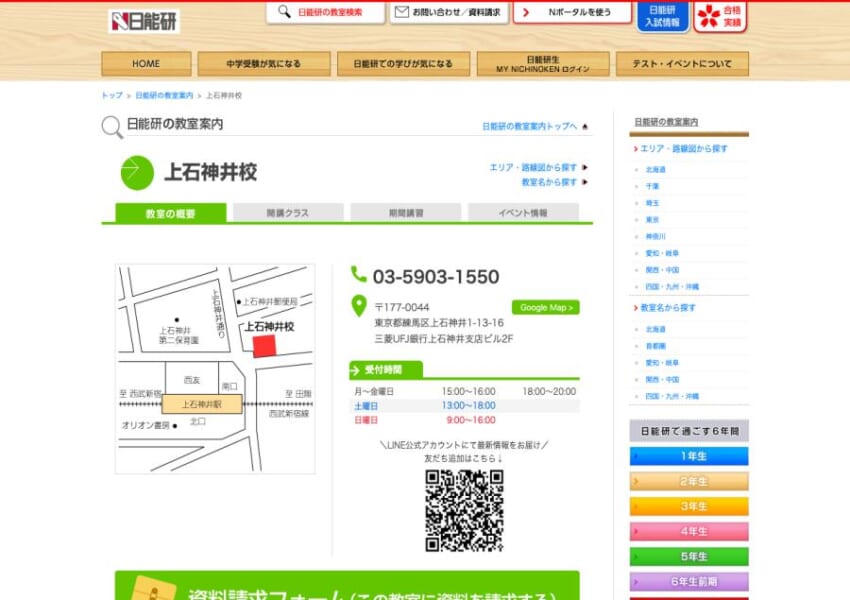850x600 pixels.
Task: Open the beige 2年生 button
Action: point(689,481)
